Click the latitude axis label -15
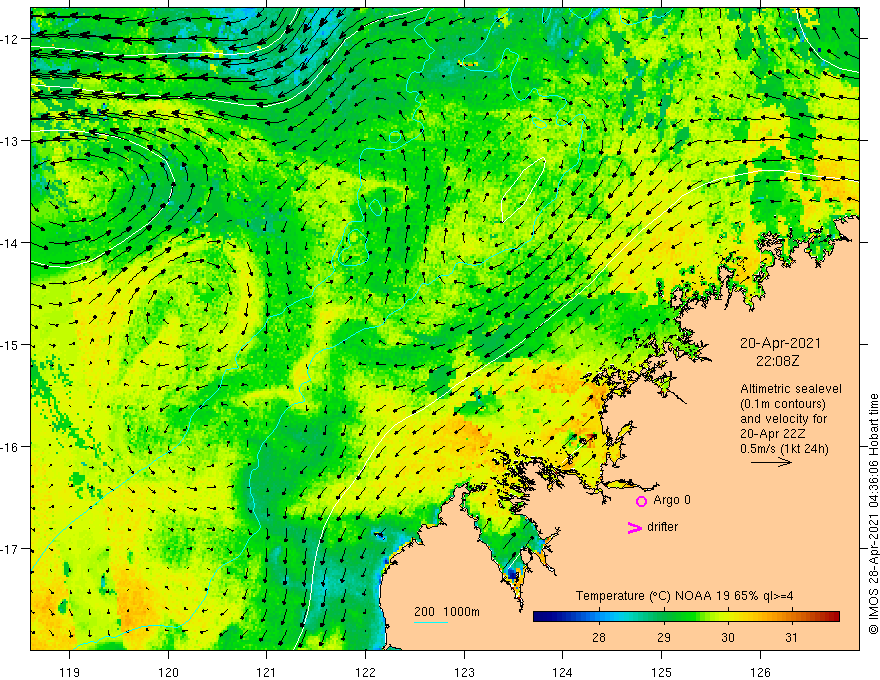This screenshot has height=680, width=880. [x=11, y=344]
